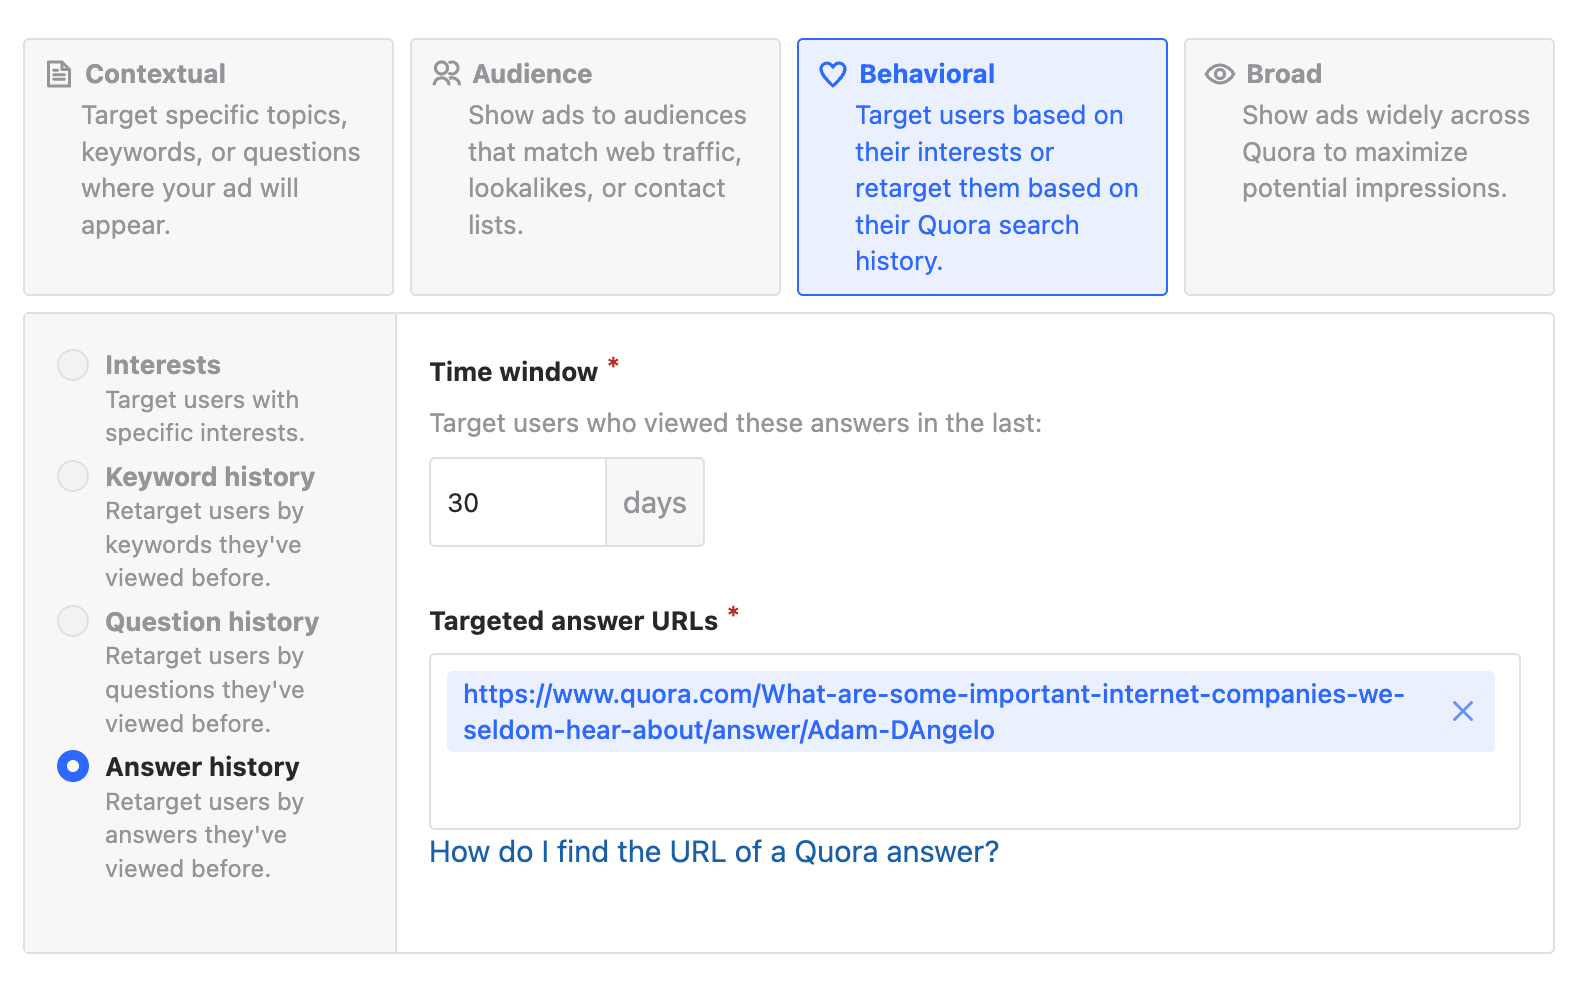
Task: Switch to Contextual targeting card
Action: (208, 167)
